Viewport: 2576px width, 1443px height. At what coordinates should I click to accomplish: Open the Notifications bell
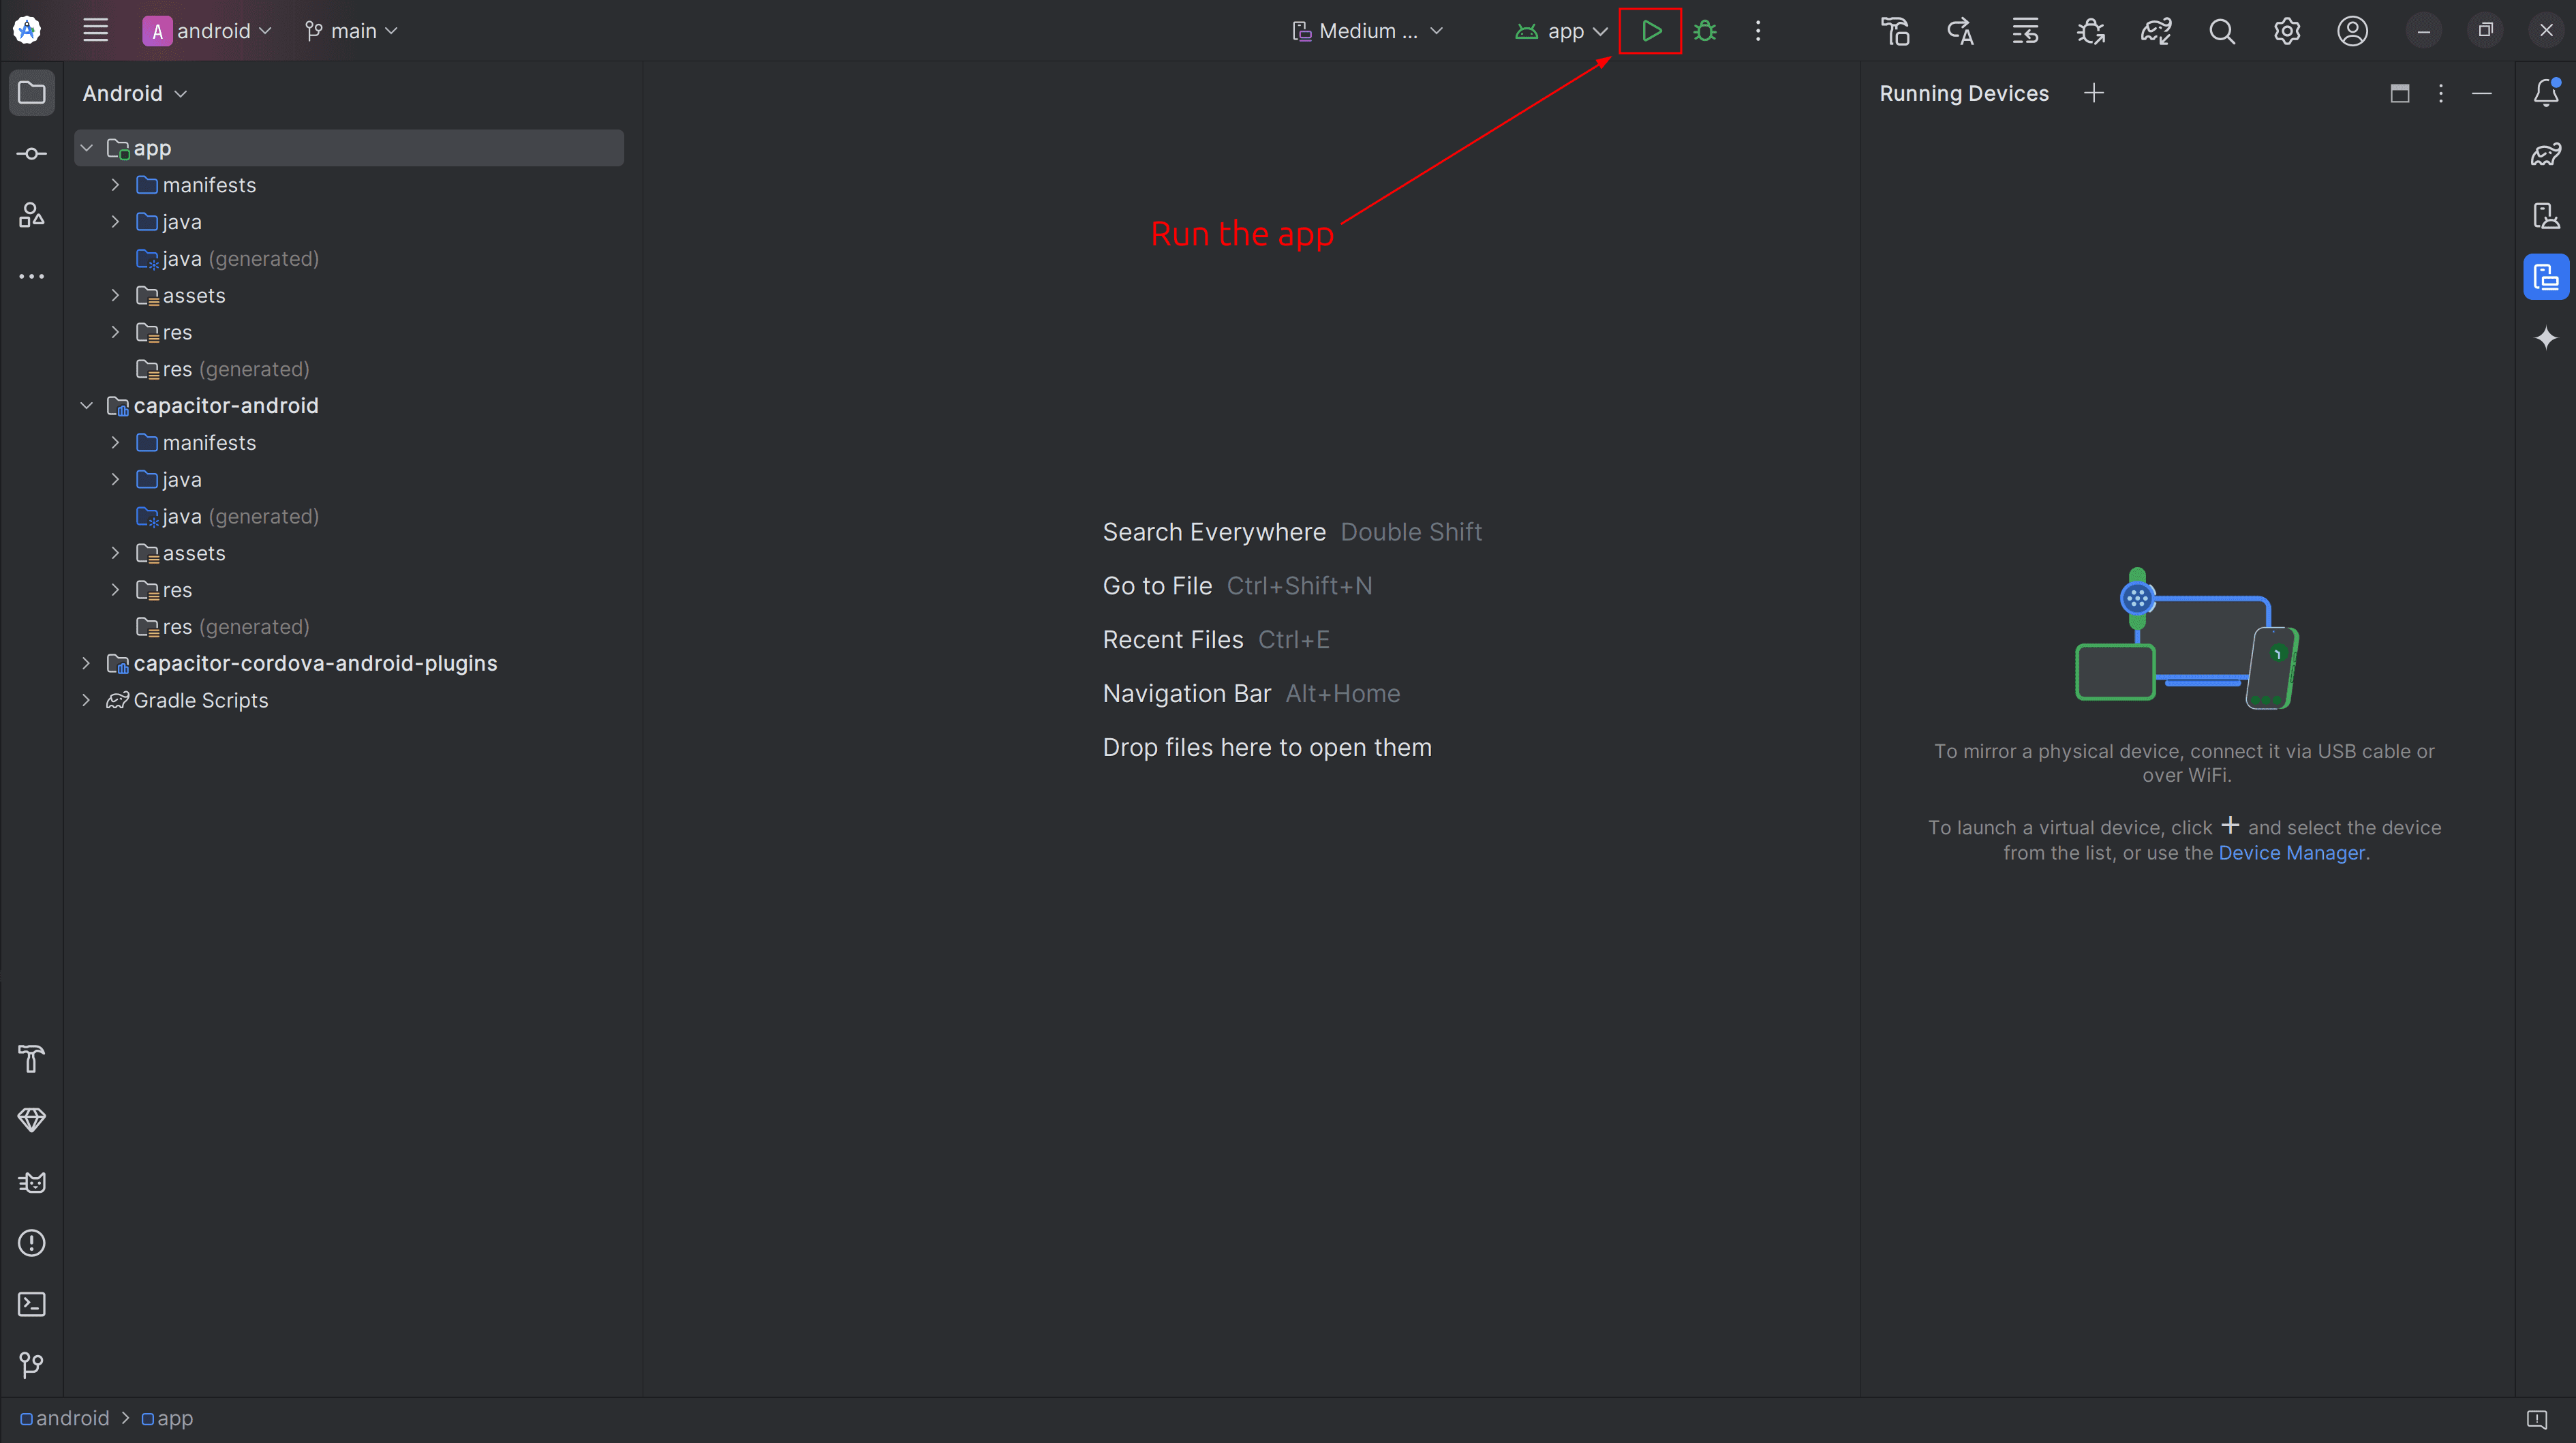2546,93
